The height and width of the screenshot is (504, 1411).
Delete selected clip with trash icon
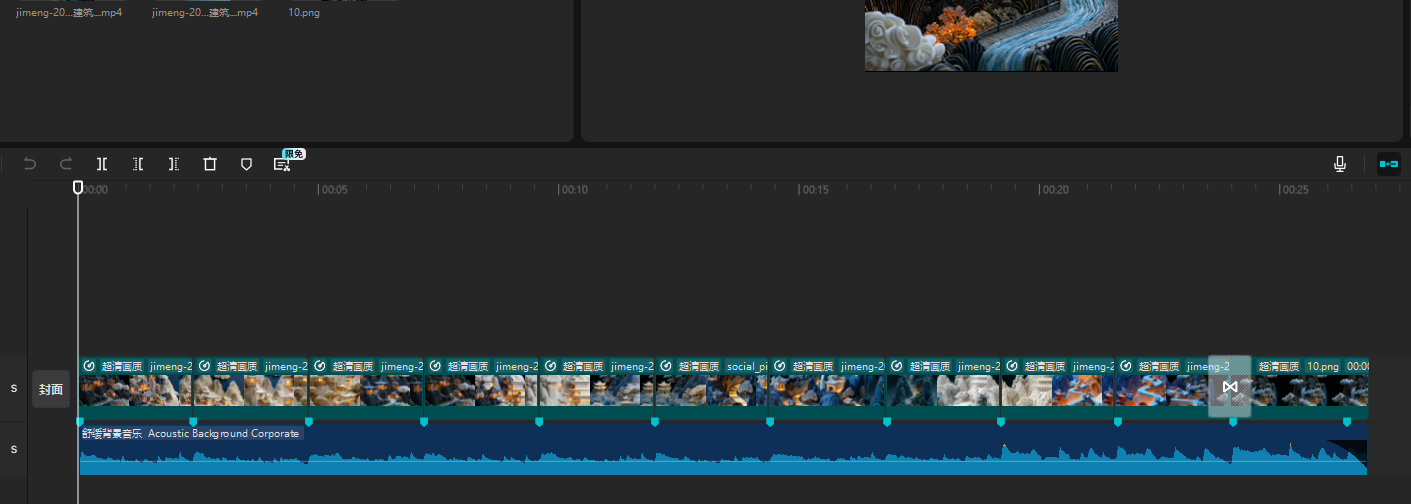(210, 164)
